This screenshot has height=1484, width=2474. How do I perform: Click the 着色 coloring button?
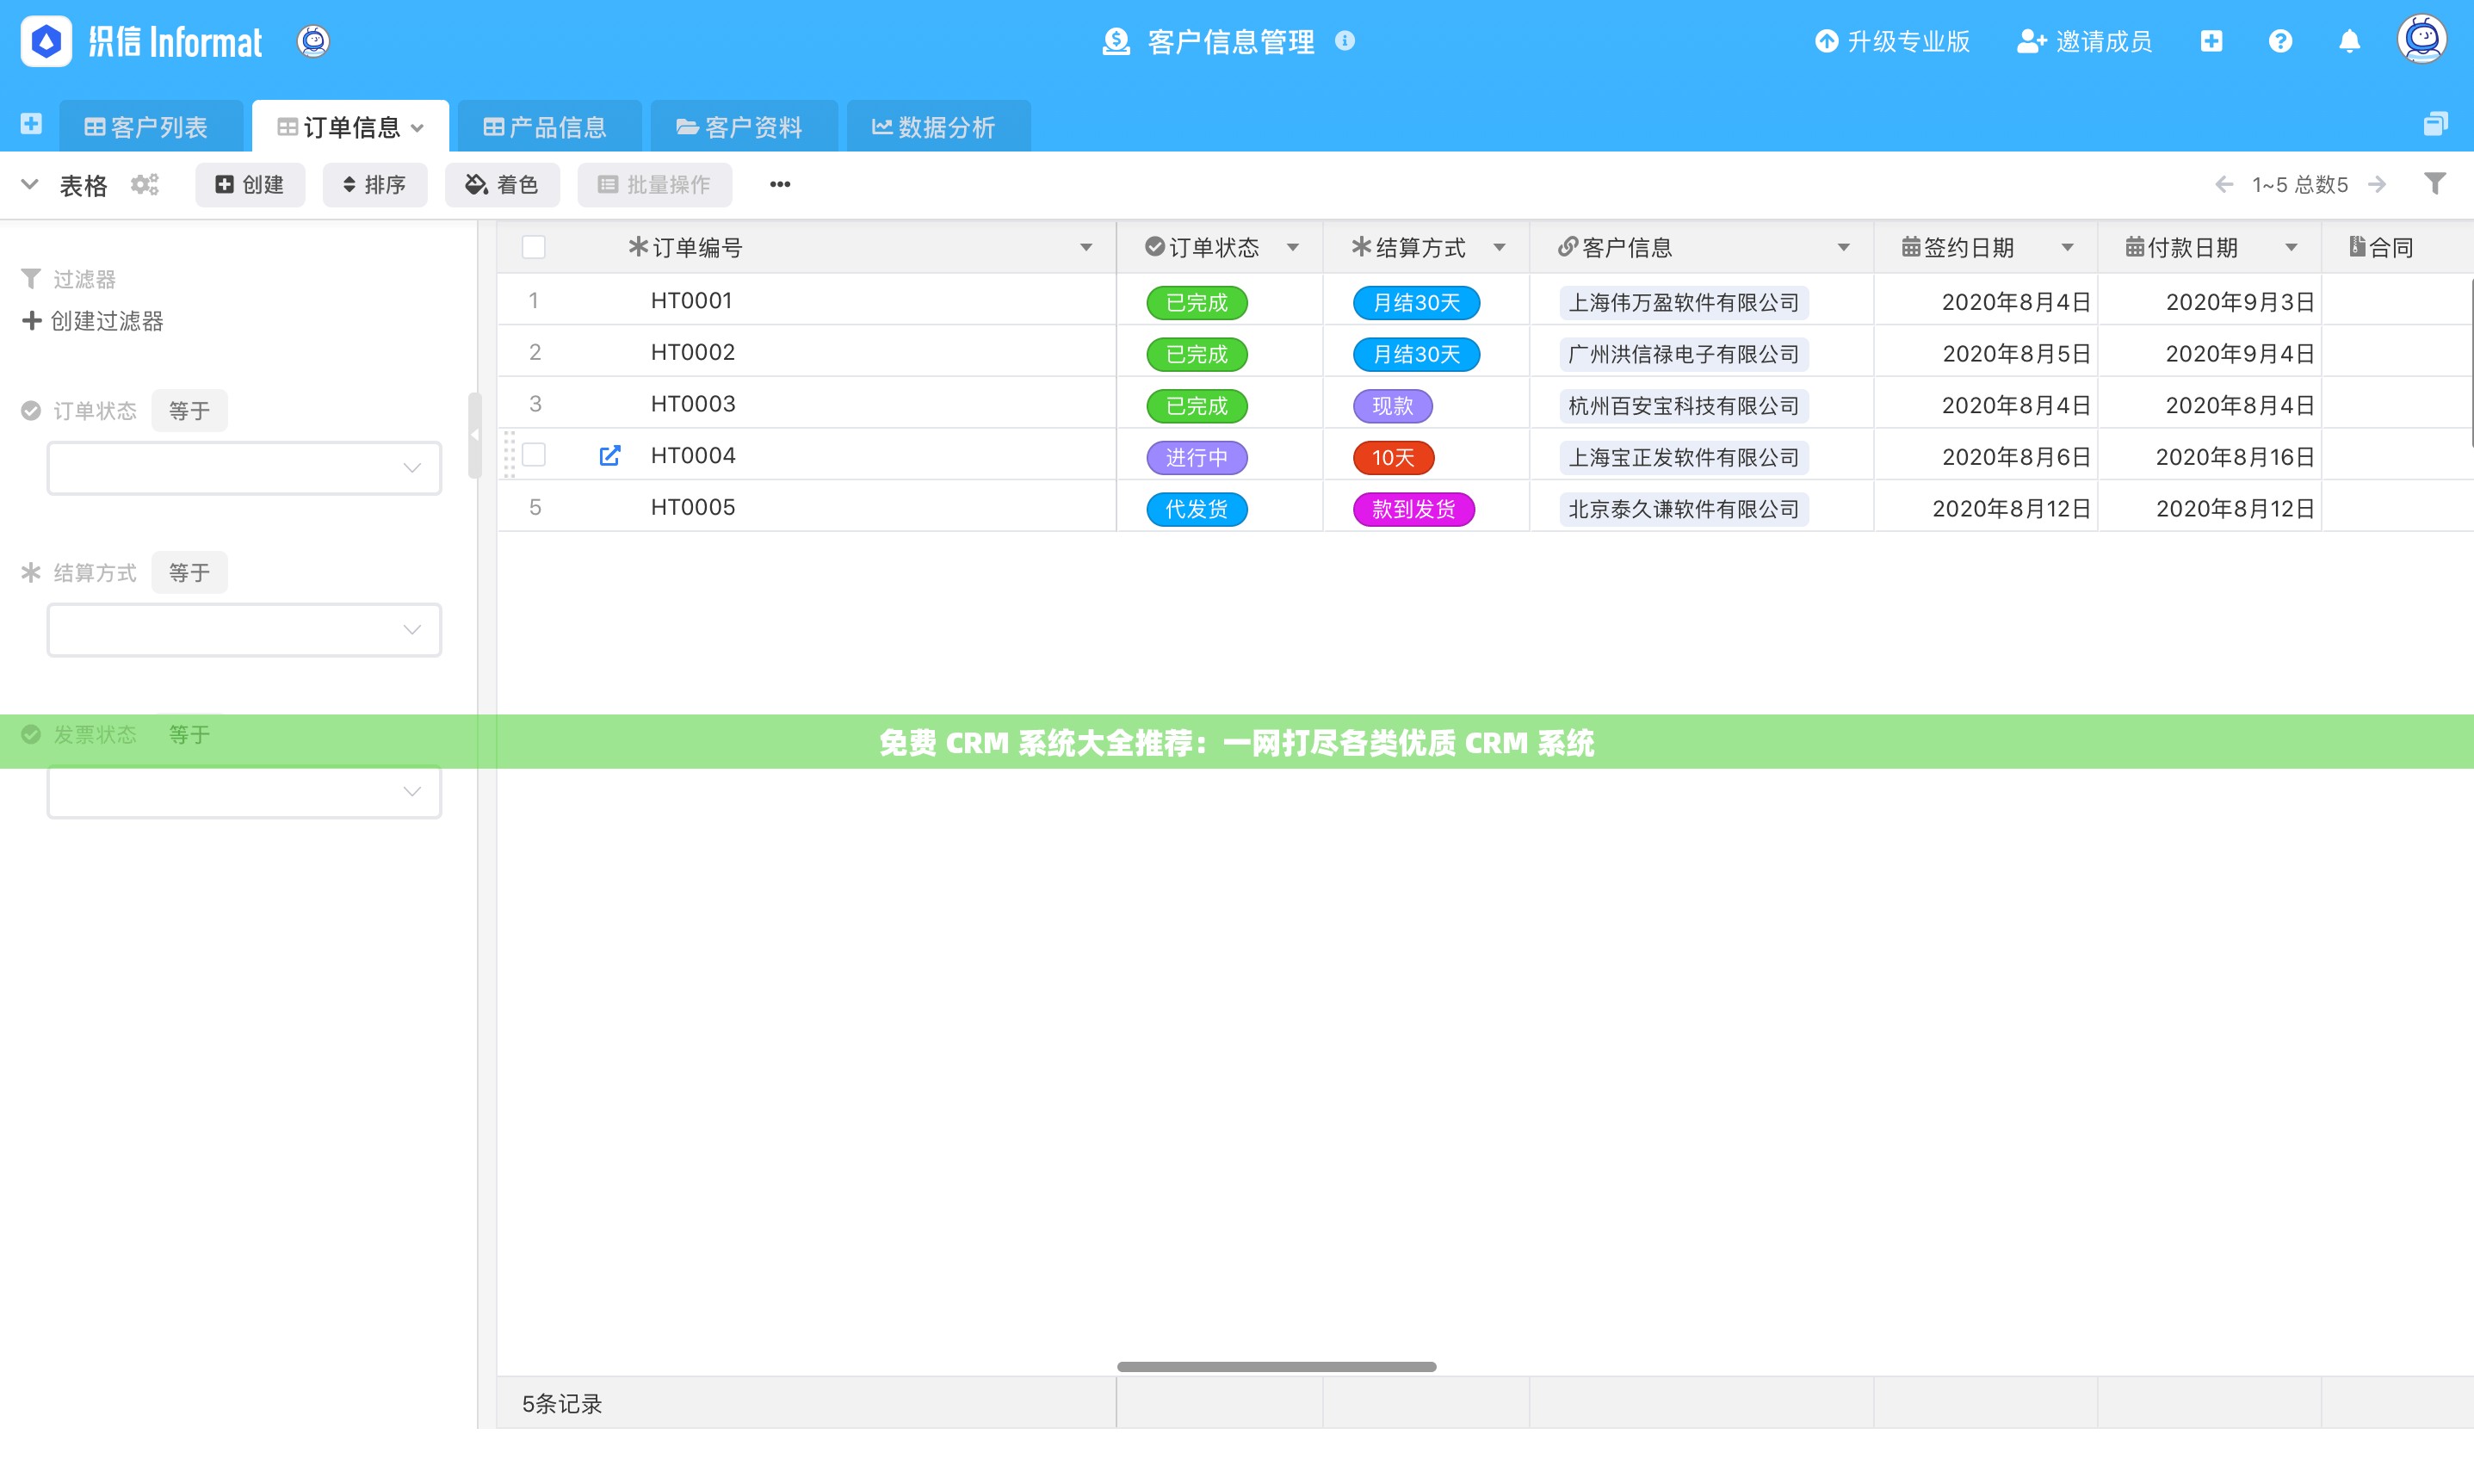click(x=502, y=185)
